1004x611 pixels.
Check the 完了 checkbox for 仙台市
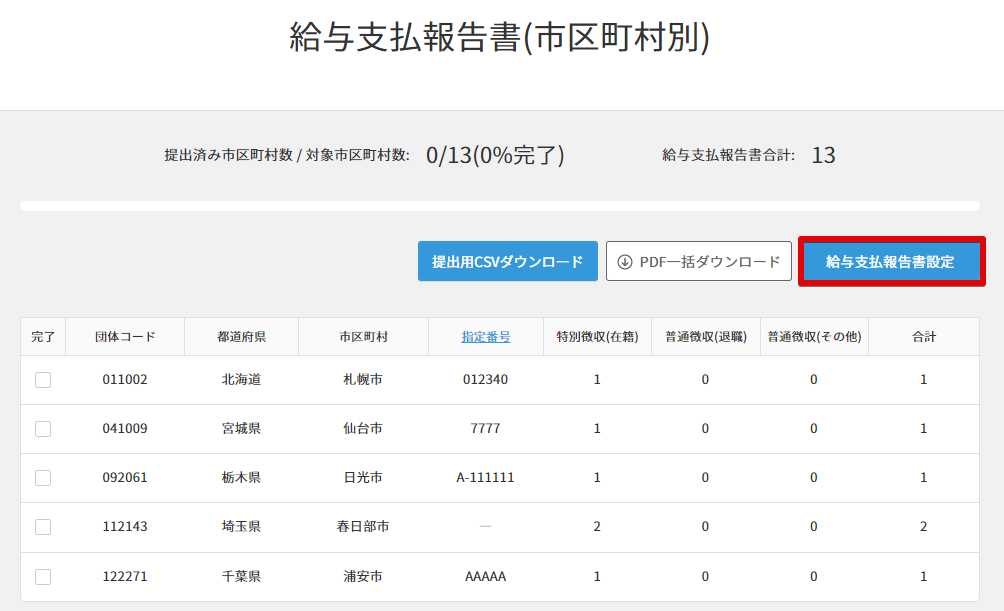pos(43,429)
